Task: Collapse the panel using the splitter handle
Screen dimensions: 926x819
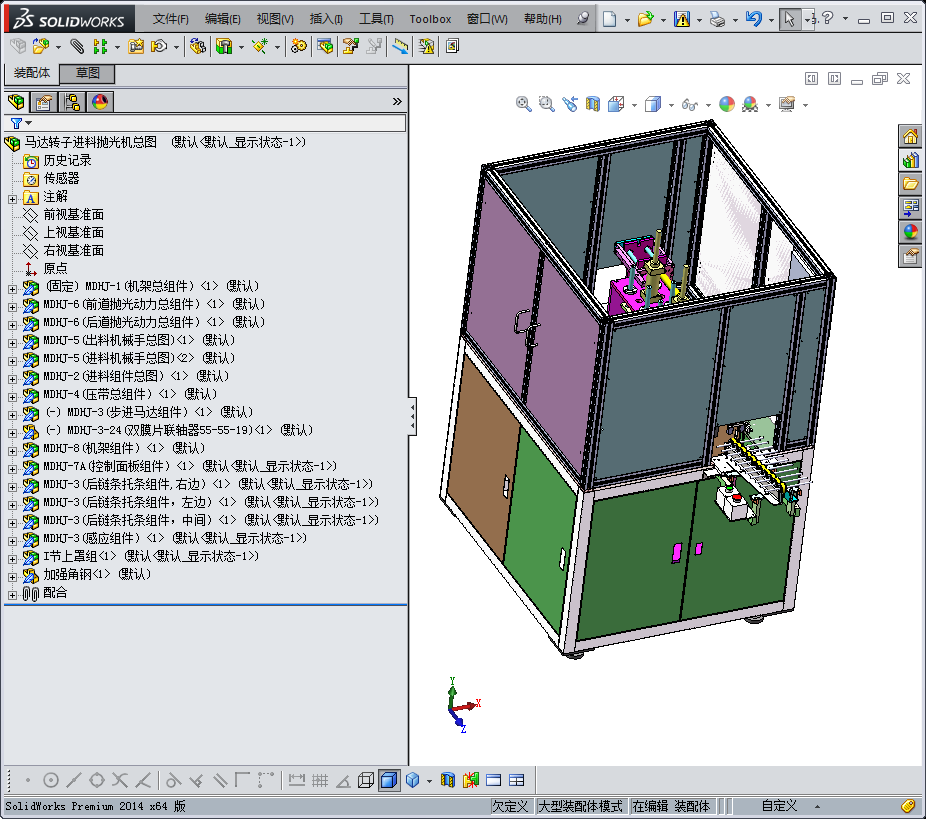Action: click(x=412, y=416)
